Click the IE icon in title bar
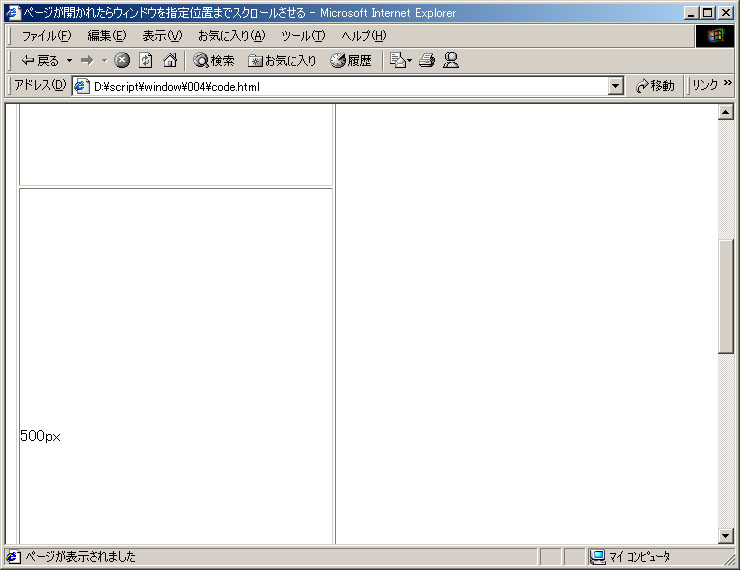 [13, 13]
